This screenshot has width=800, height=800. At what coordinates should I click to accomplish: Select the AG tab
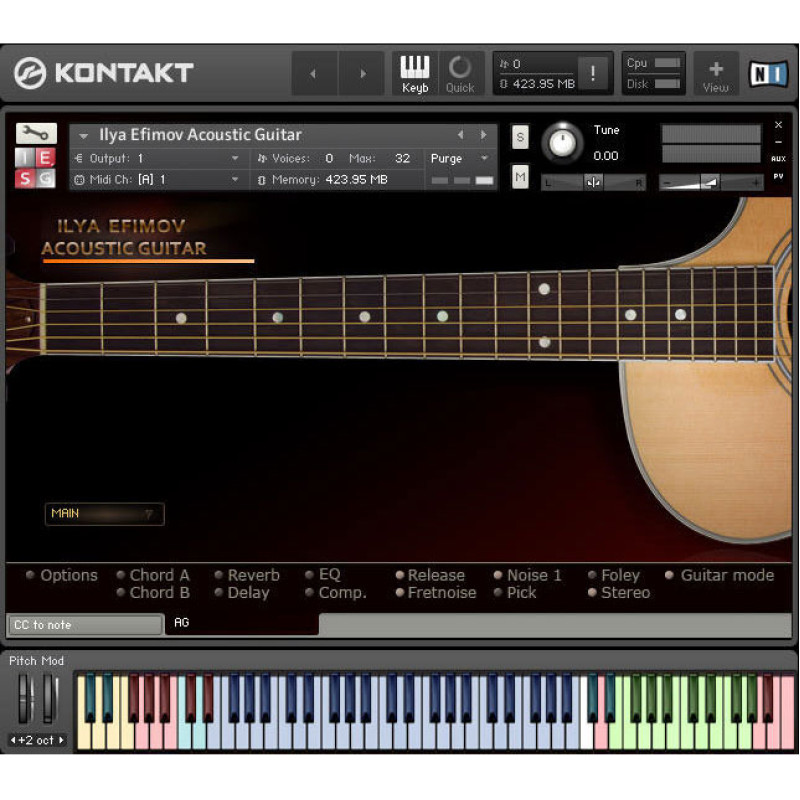tap(182, 623)
